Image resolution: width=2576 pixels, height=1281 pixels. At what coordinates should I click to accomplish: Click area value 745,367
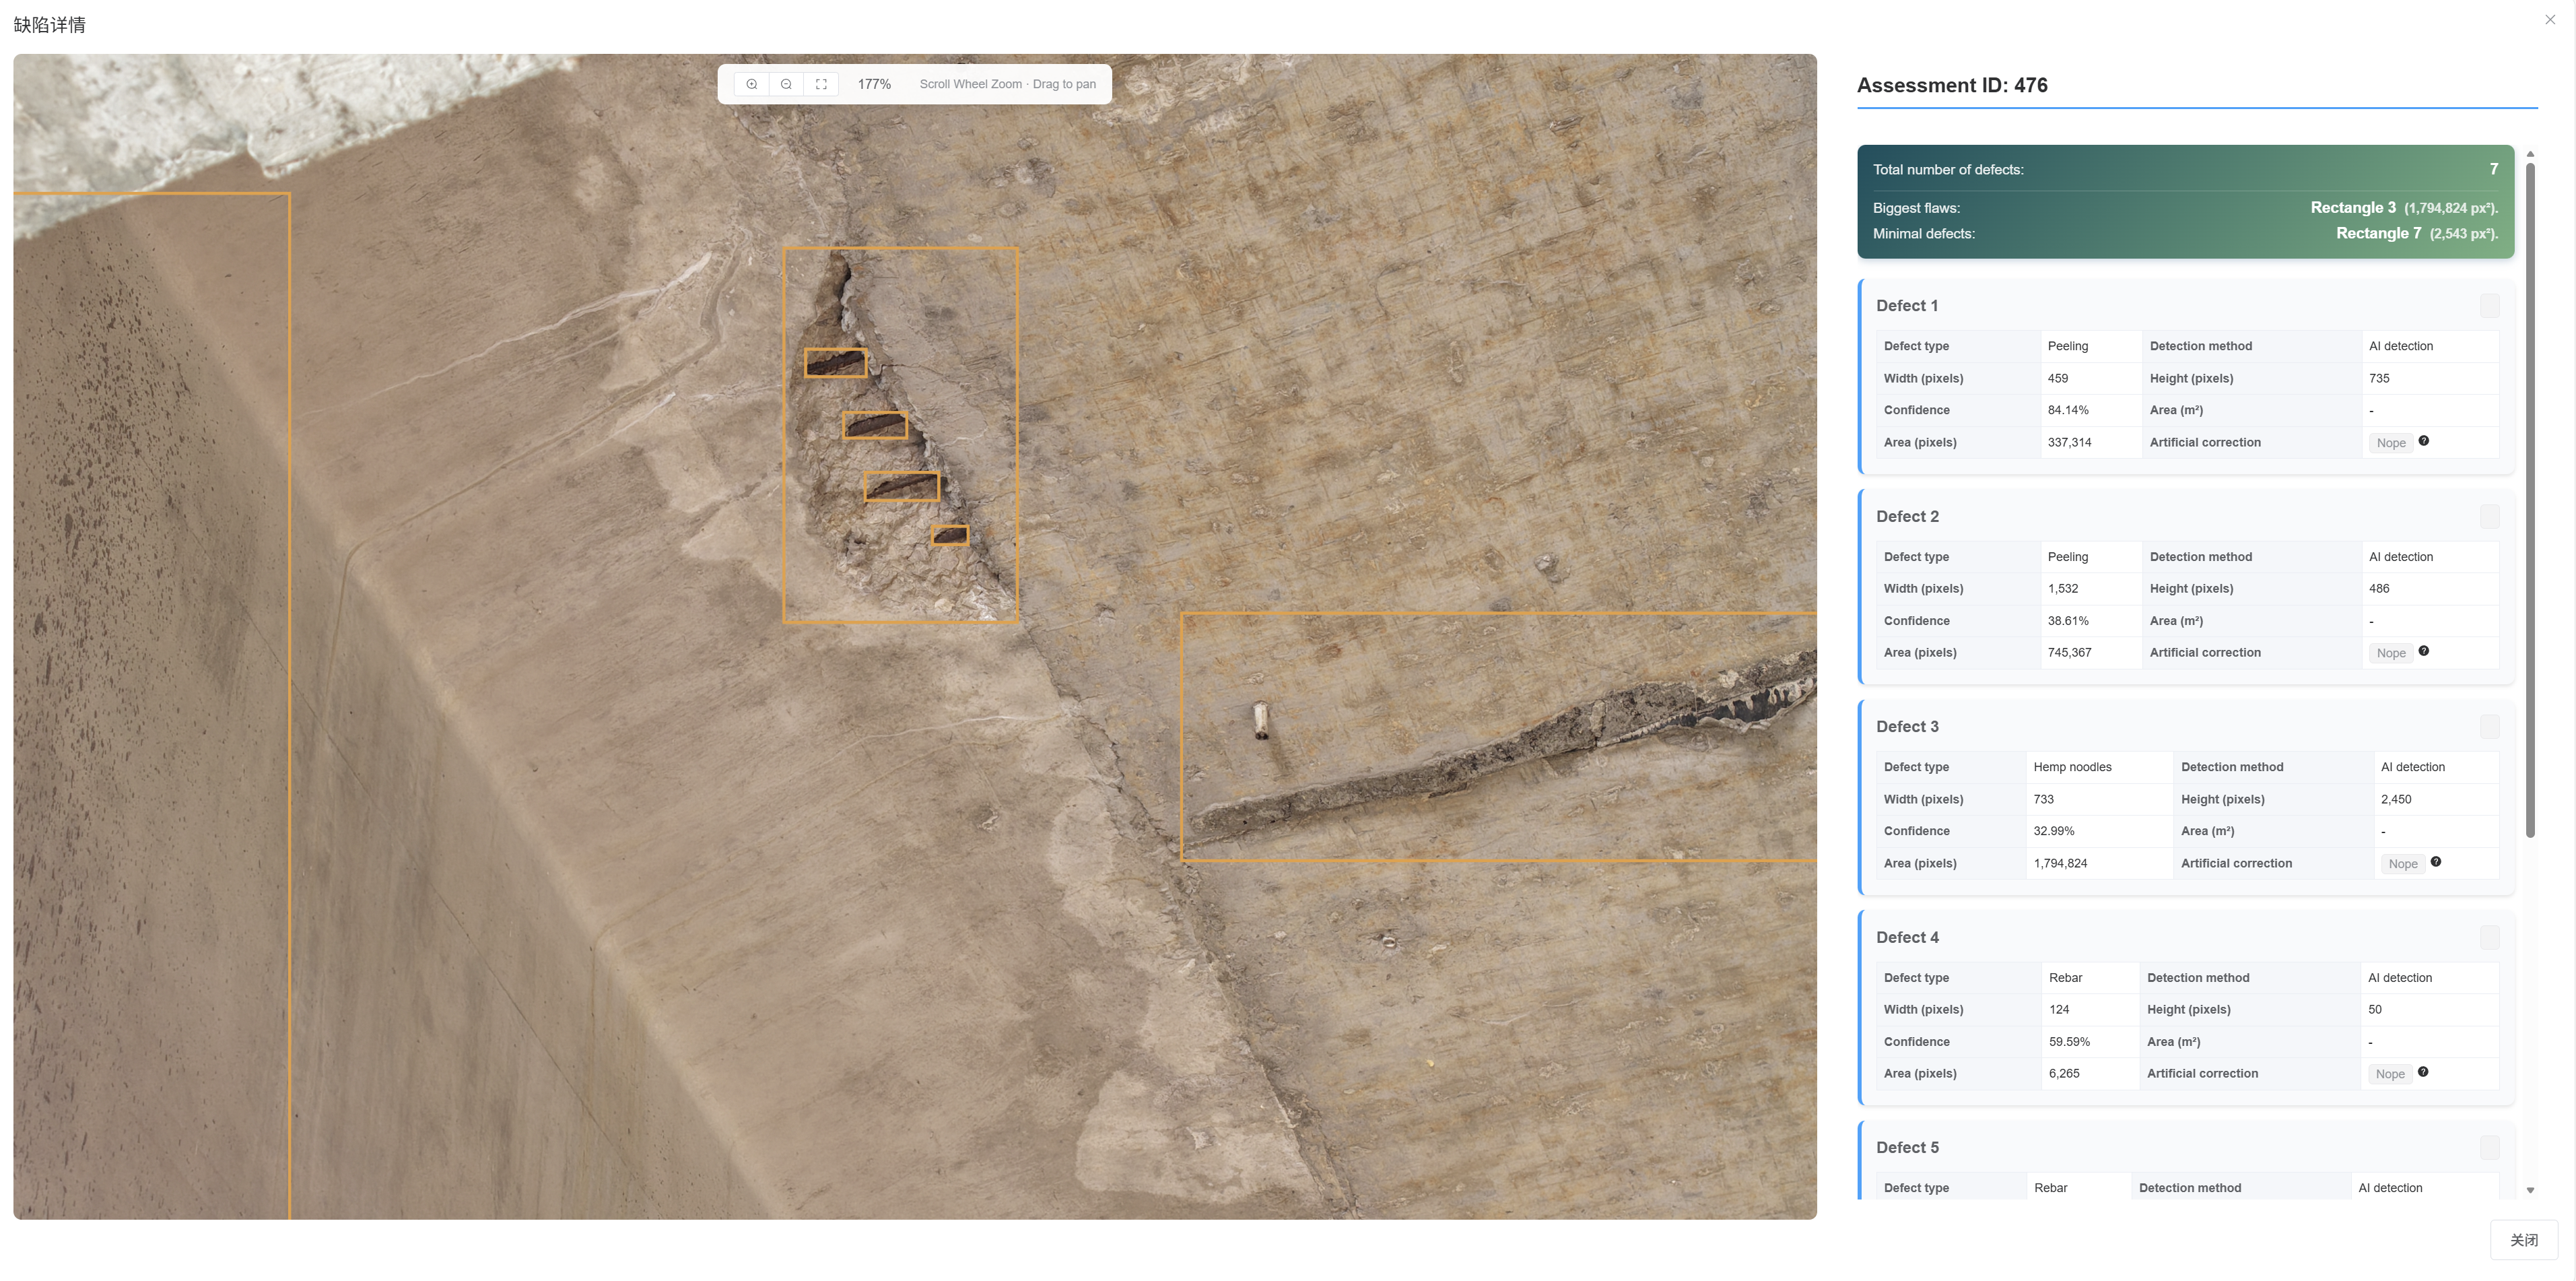[x=2069, y=652]
